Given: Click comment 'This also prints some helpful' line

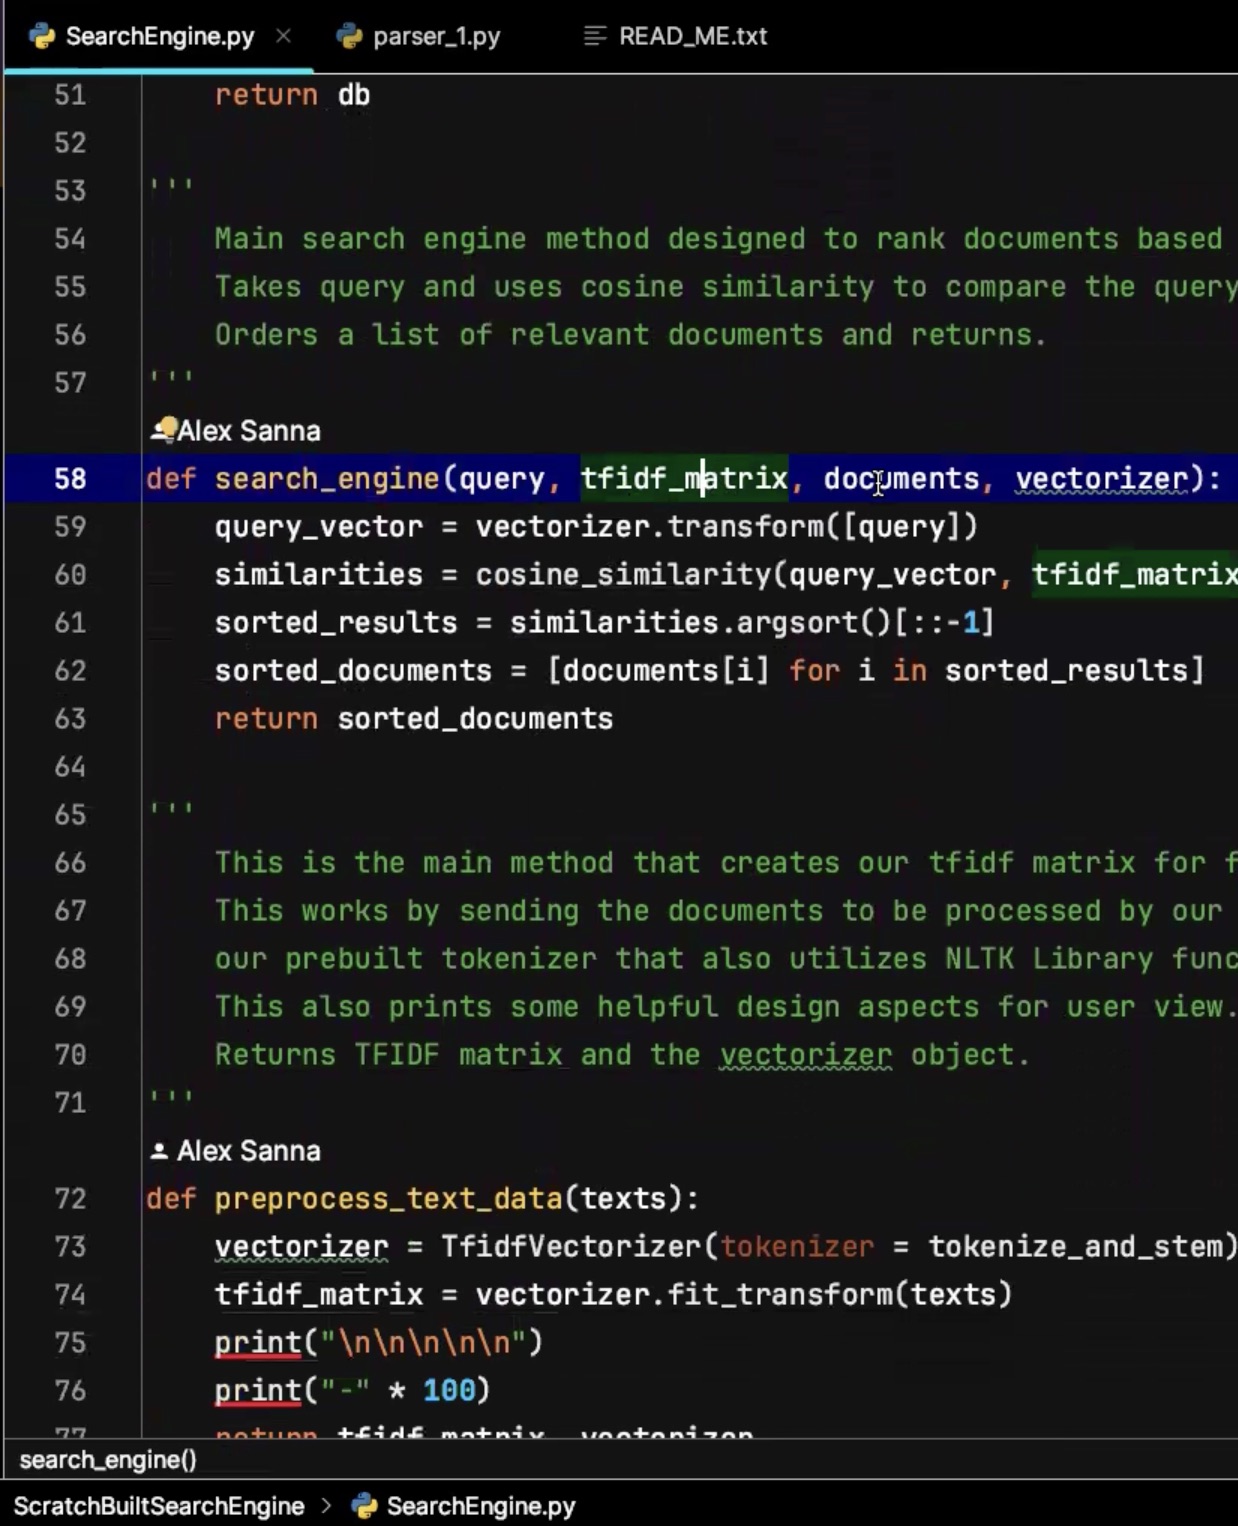Looking at the screenshot, I should pyautogui.click(x=726, y=1006).
